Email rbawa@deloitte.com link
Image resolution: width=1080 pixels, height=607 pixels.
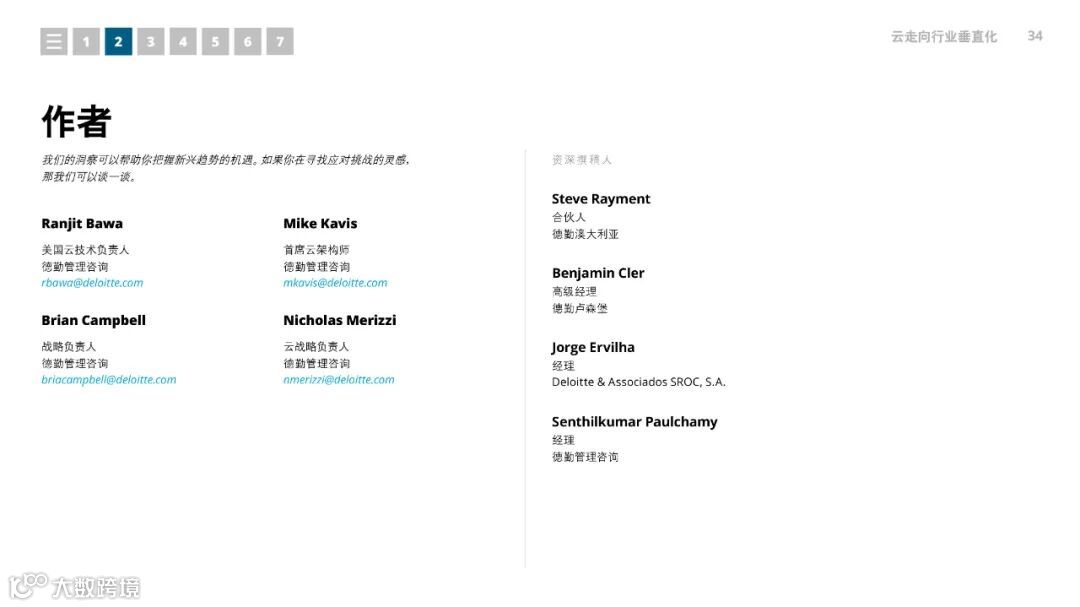click(x=92, y=282)
